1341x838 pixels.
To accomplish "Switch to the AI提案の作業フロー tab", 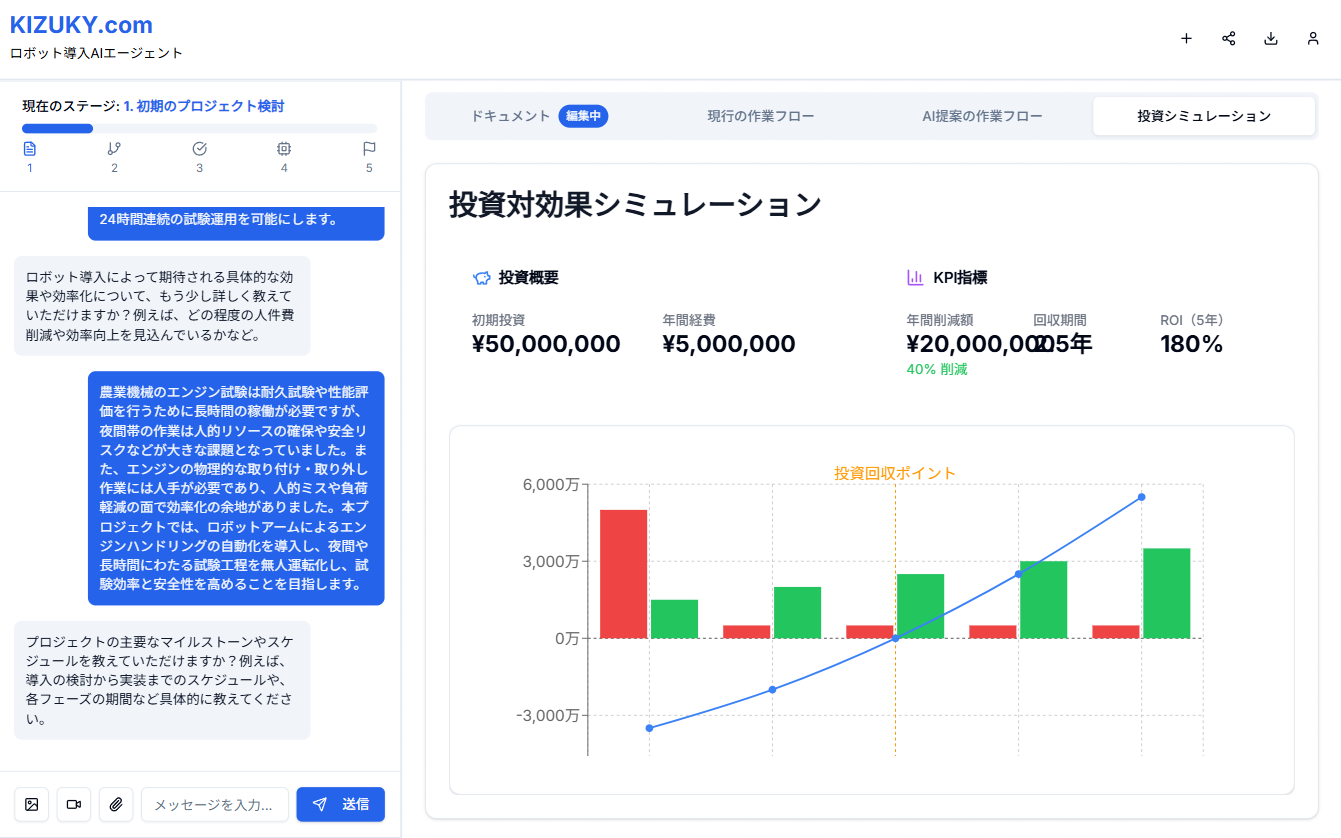I will (982, 116).
